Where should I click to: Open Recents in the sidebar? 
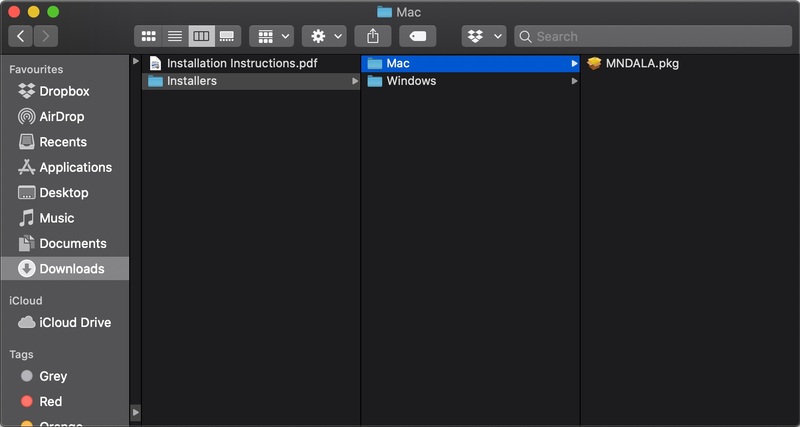point(65,142)
